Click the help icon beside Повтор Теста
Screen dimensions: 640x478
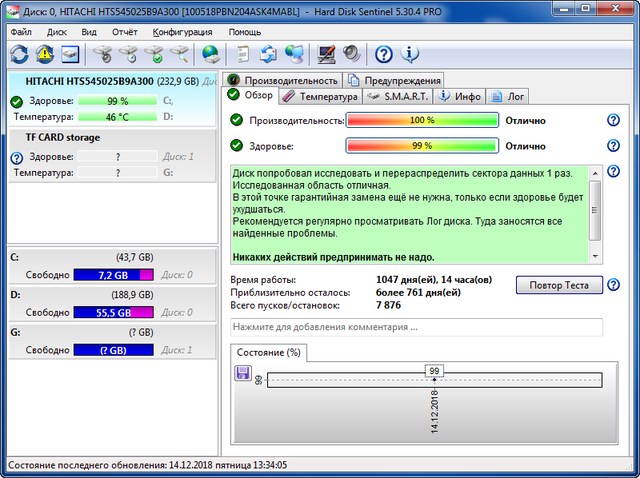(x=614, y=285)
